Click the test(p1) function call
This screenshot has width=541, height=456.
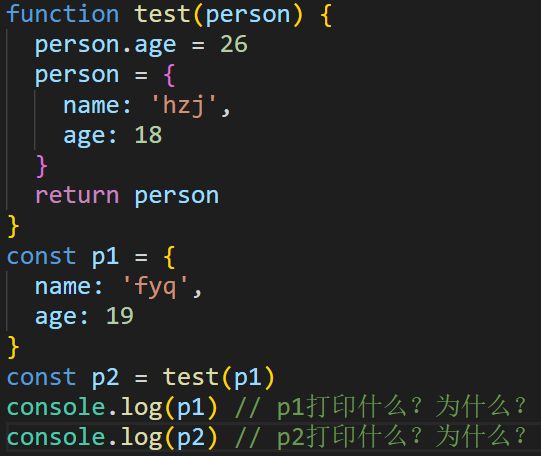[219, 378]
